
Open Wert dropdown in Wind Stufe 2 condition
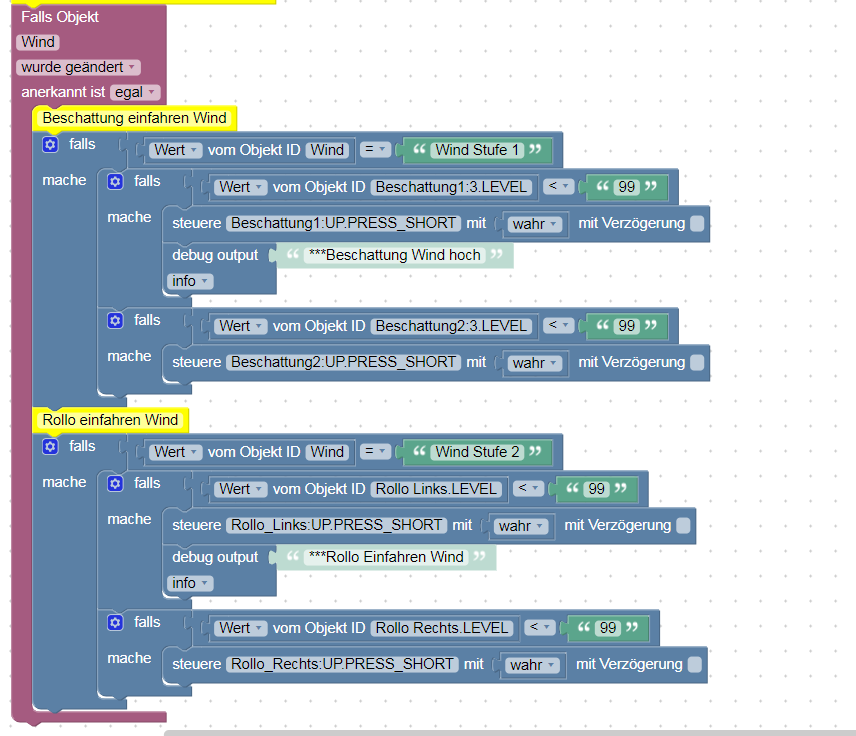176,452
